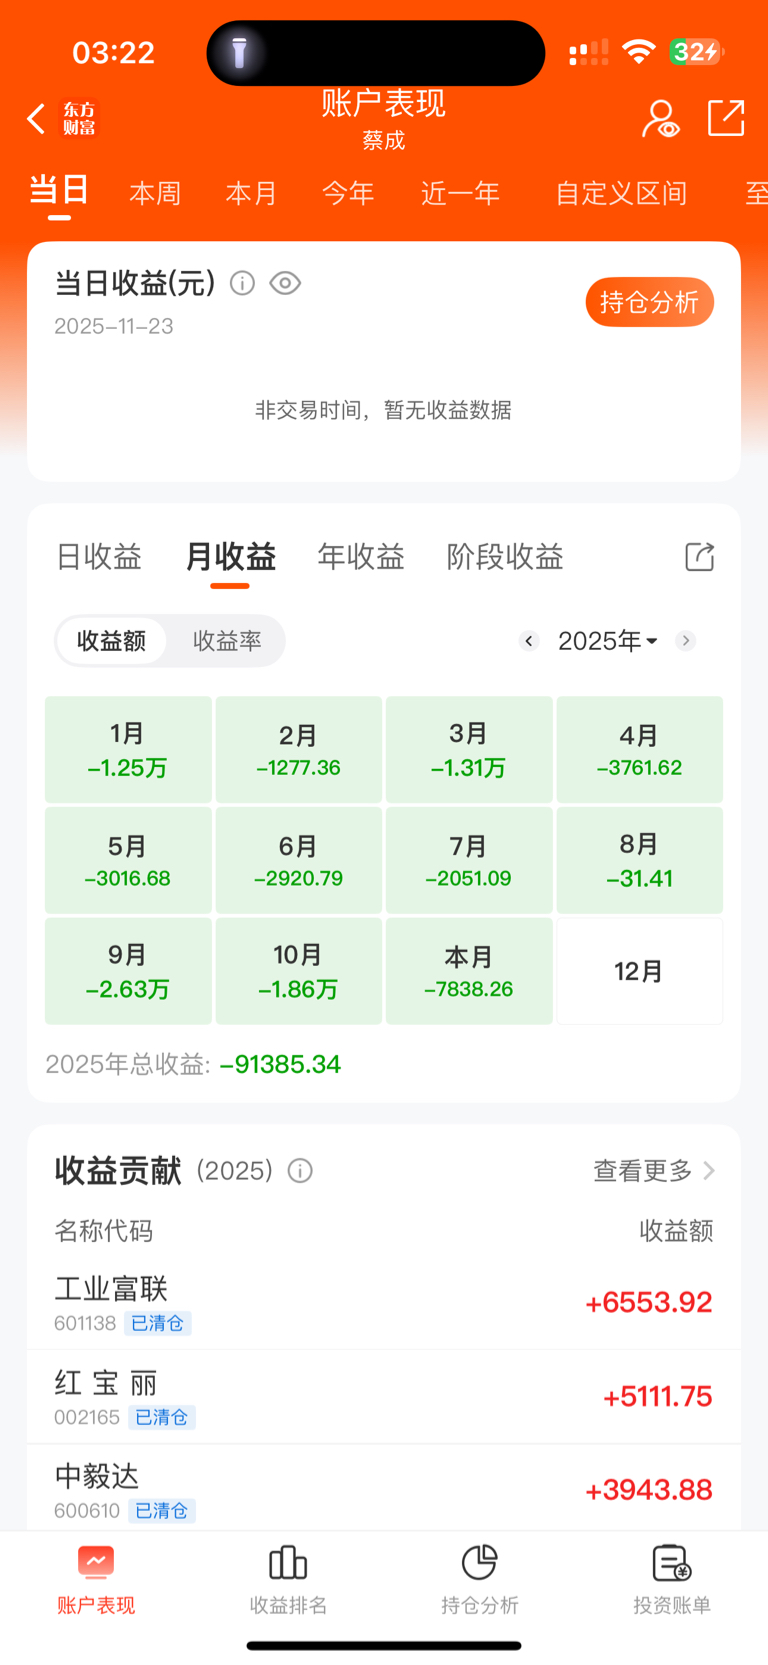Go to previous year with left arrow
768x1665 pixels.
(530, 641)
